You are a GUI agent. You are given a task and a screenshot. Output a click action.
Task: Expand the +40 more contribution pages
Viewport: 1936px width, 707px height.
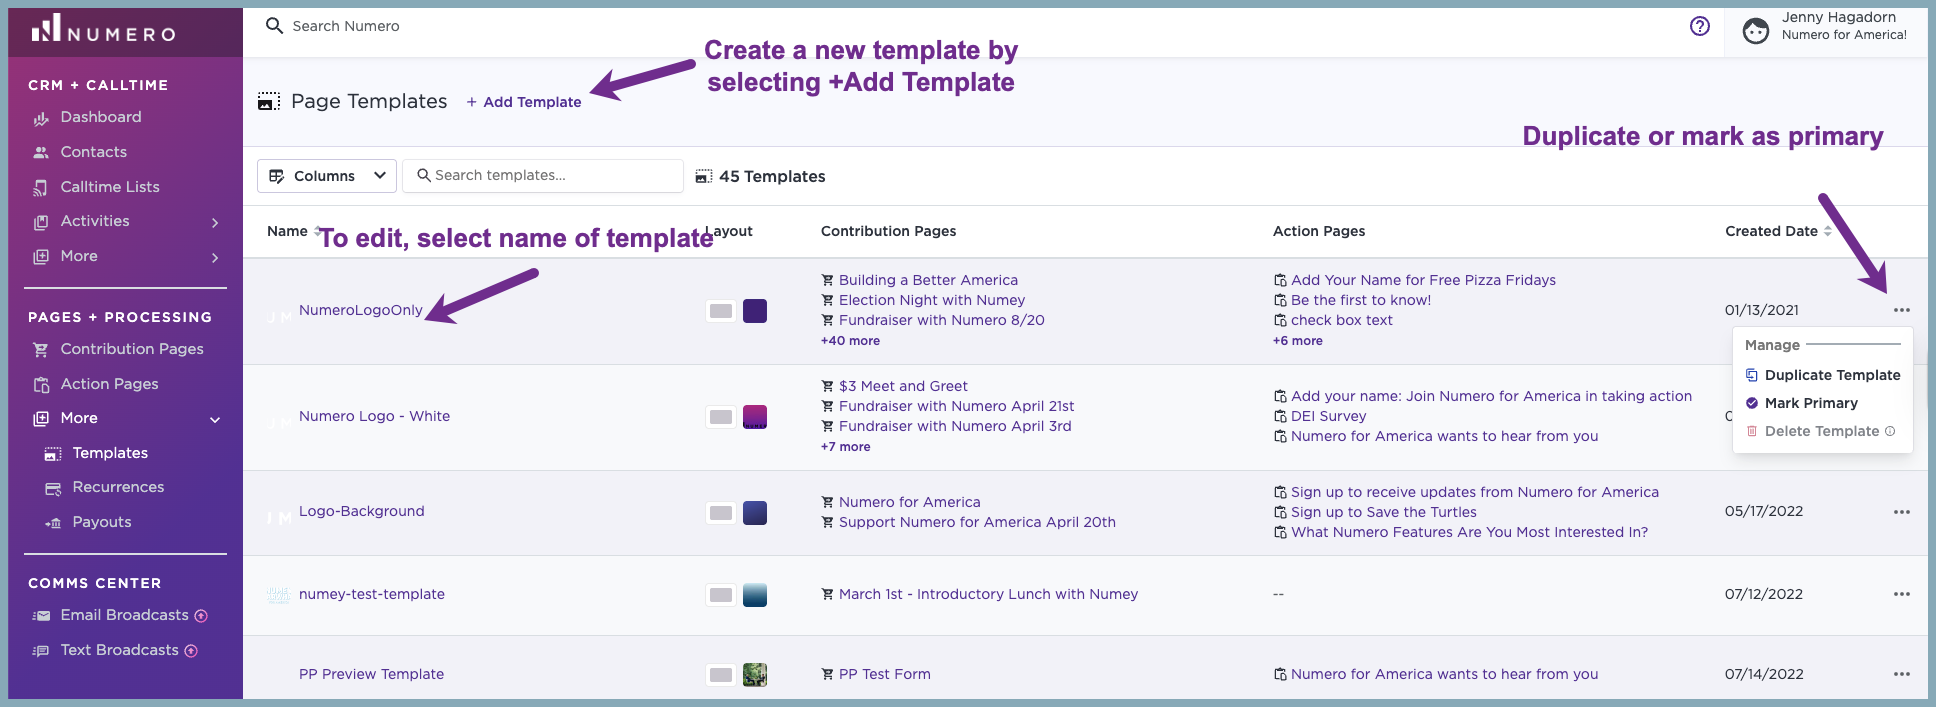coord(850,341)
